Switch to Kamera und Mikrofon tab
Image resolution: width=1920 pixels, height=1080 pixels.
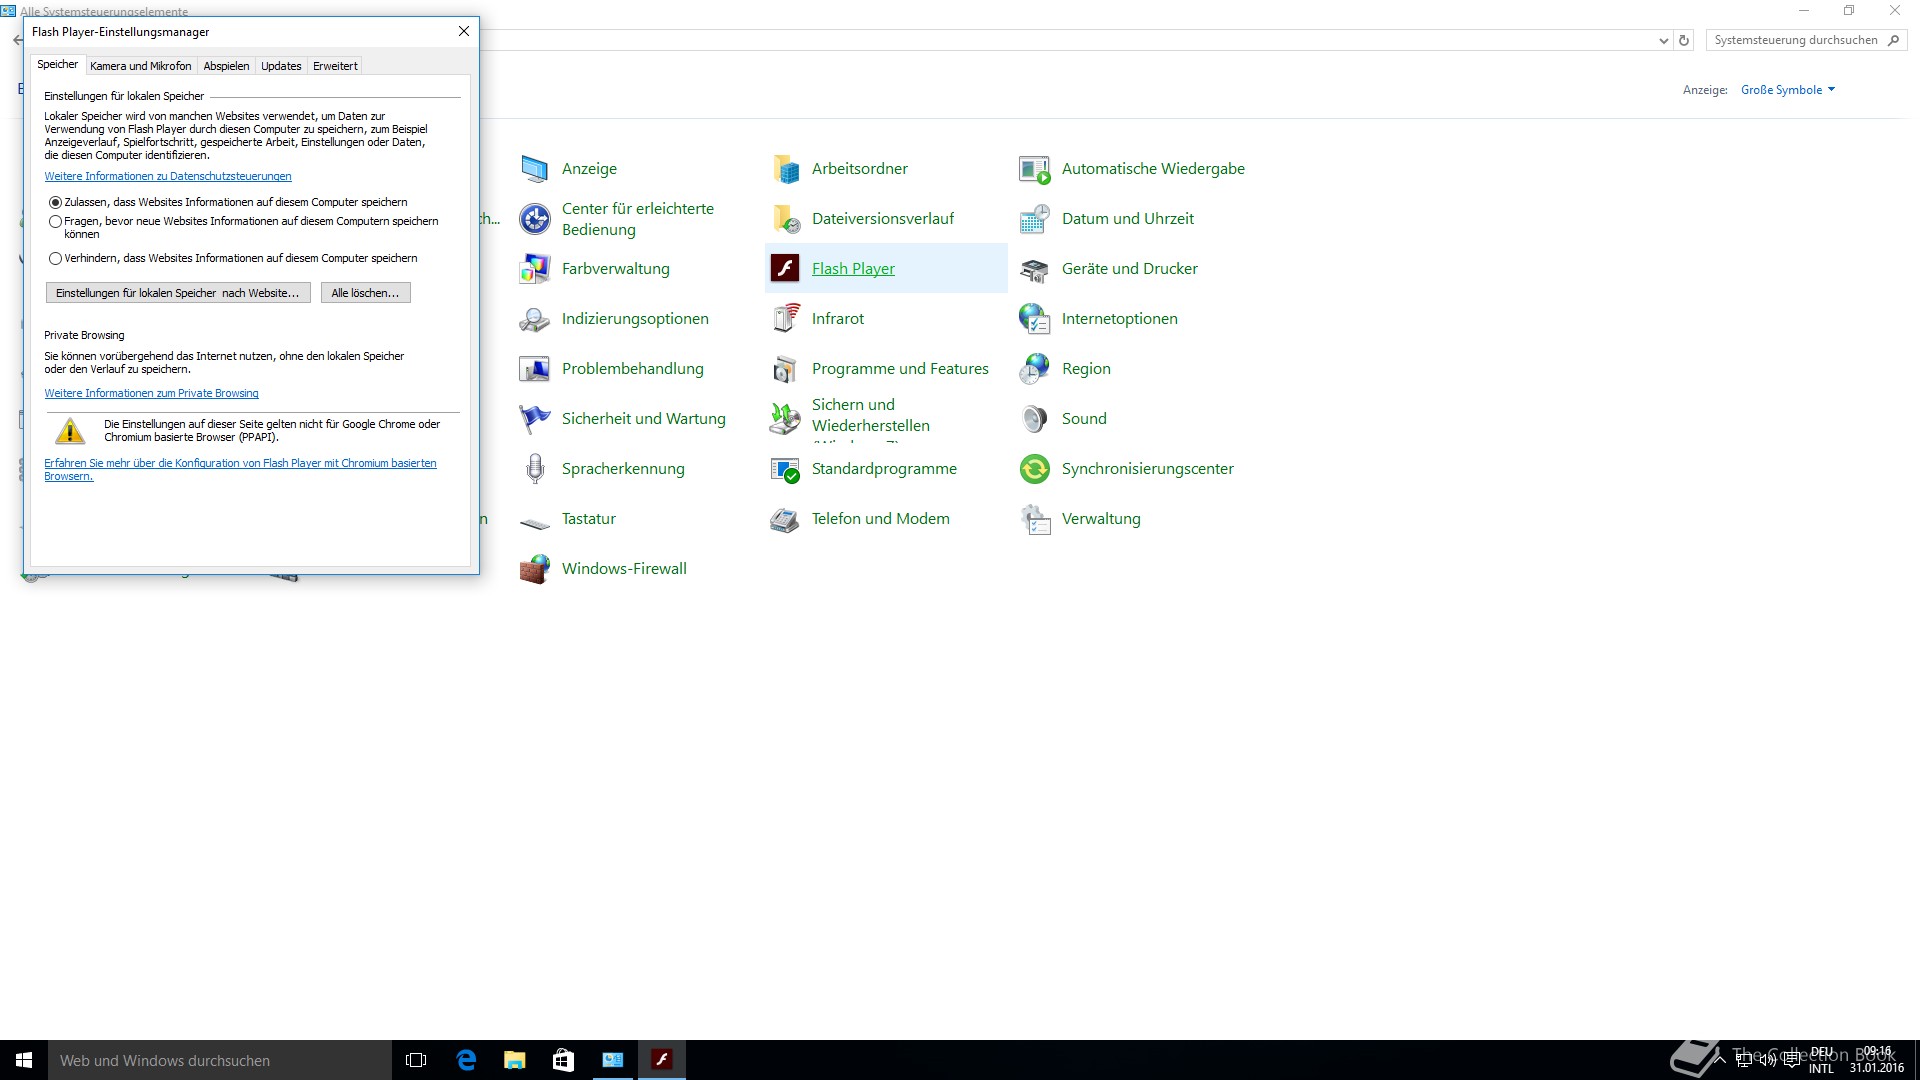click(141, 66)
